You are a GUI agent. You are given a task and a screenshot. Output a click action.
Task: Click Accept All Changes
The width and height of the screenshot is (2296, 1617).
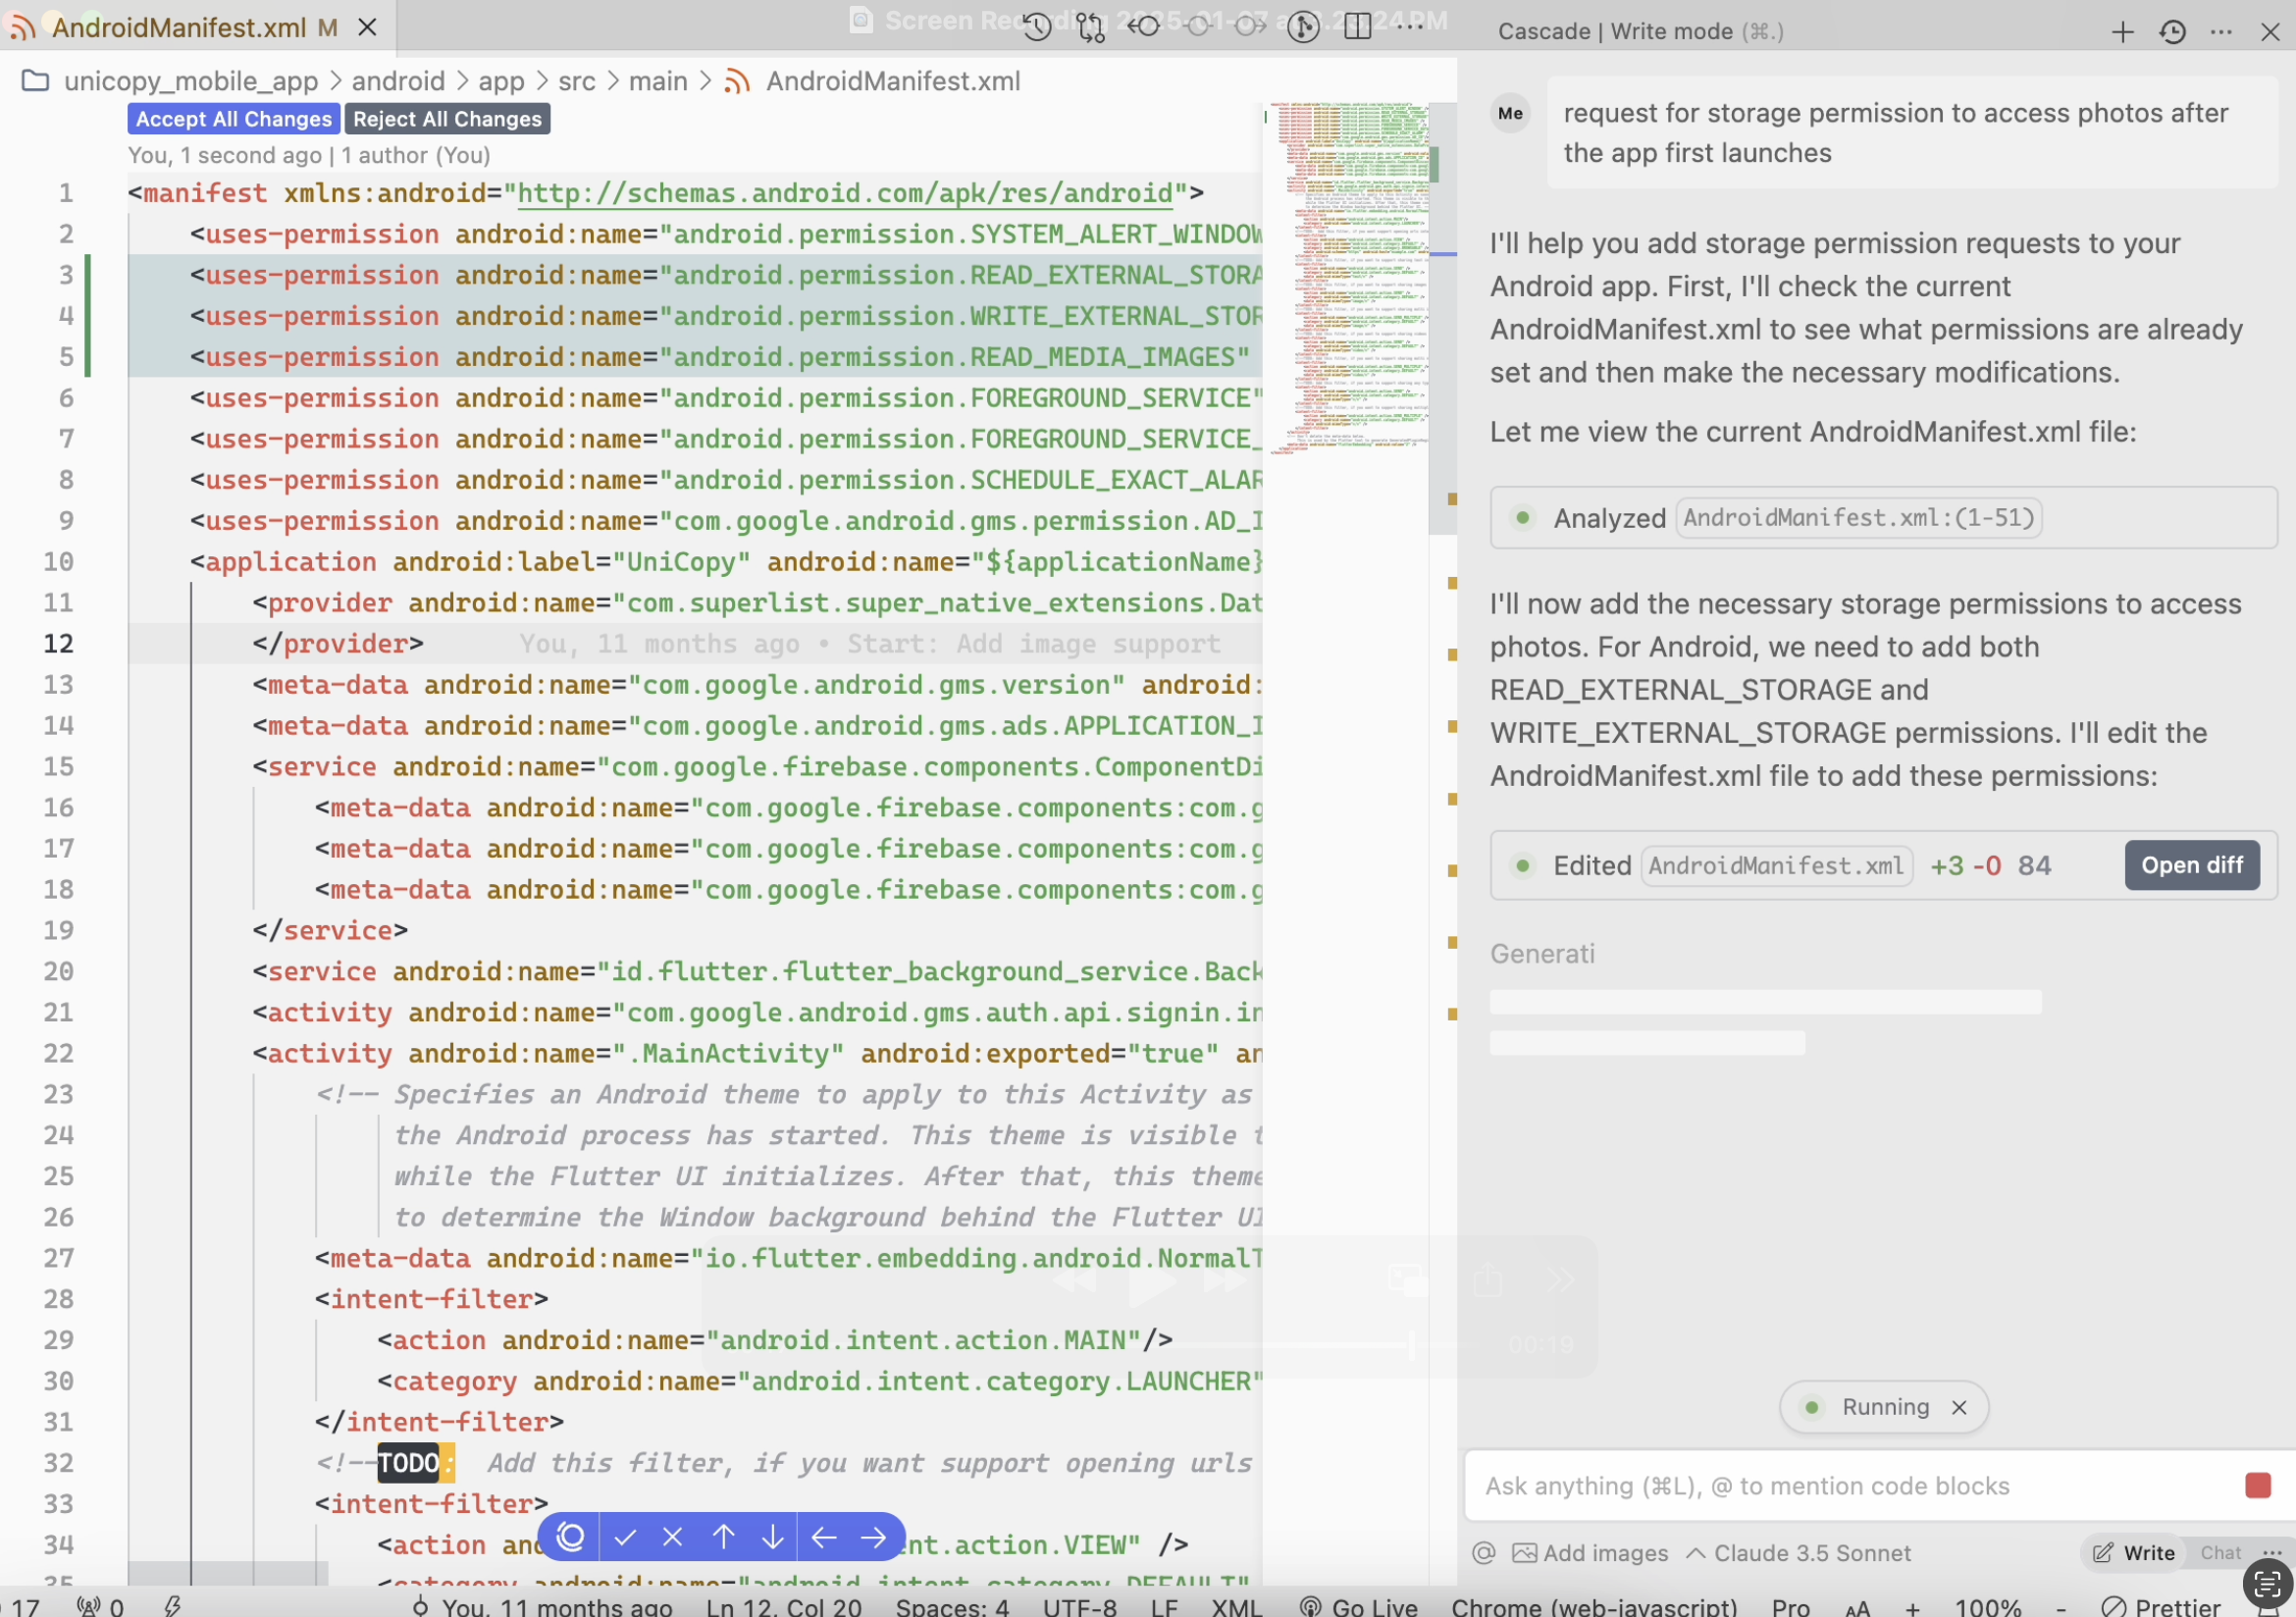(x=234, y=119)
